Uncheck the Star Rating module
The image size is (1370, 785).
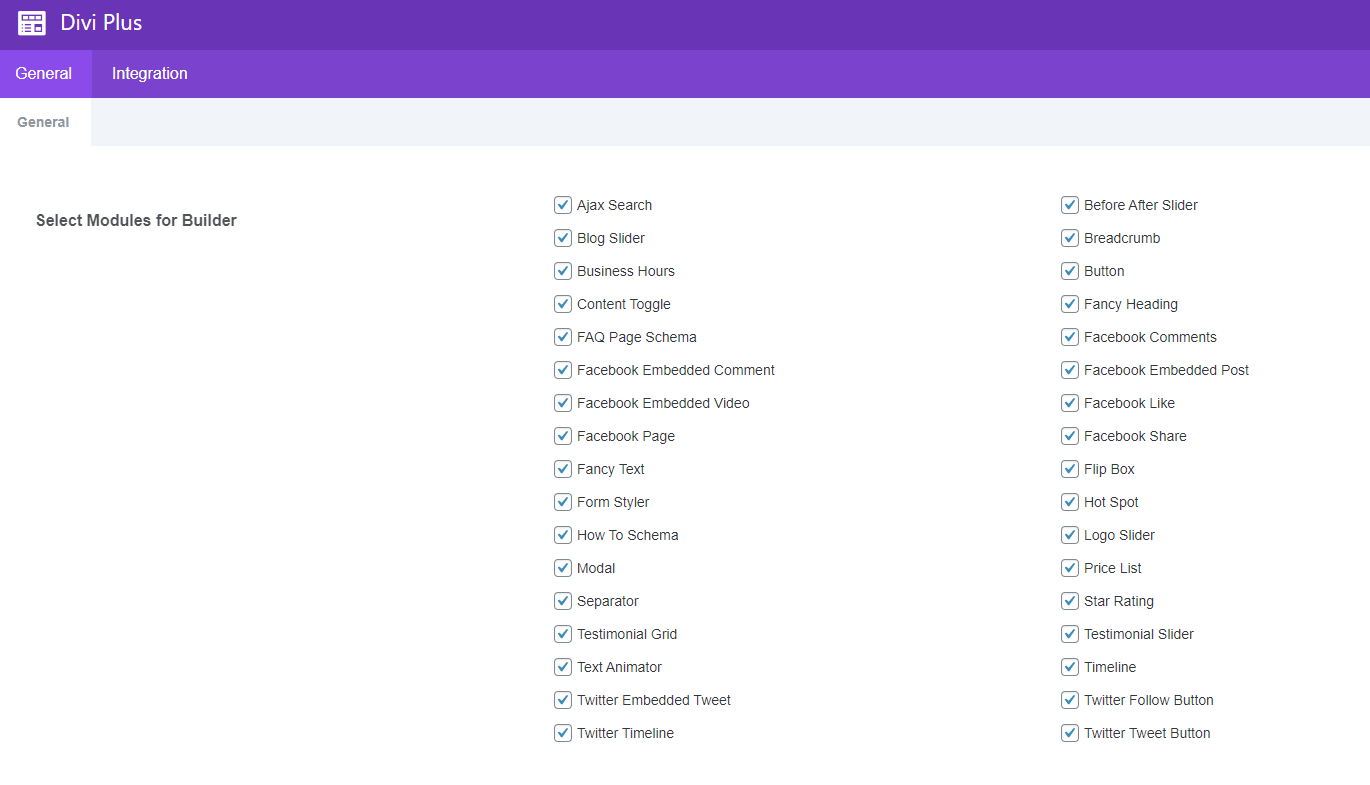coord(1070,601)
